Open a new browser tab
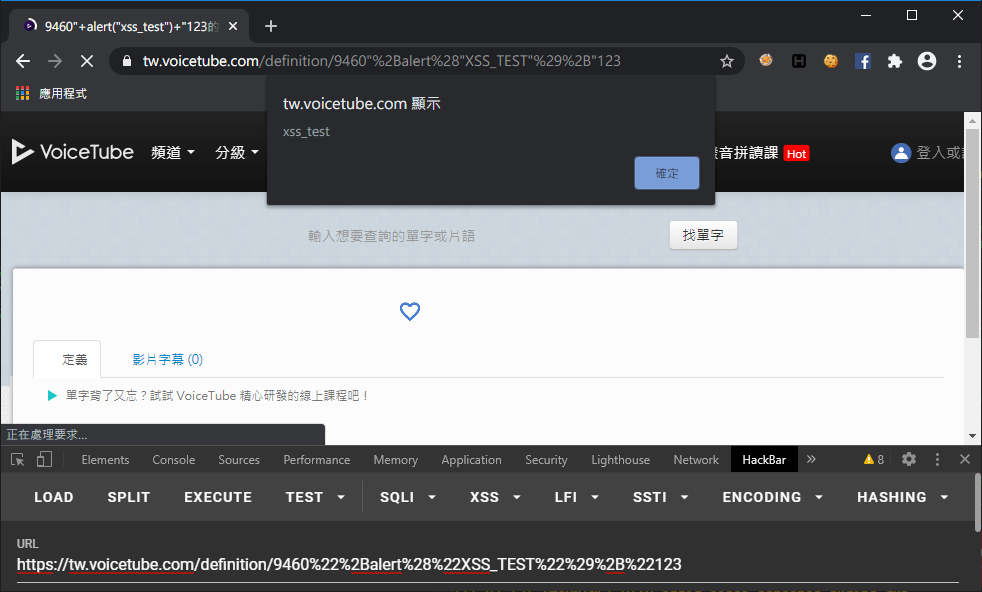Image resolution: width=982 pixels, height=592 pixels. click(271, 26)
